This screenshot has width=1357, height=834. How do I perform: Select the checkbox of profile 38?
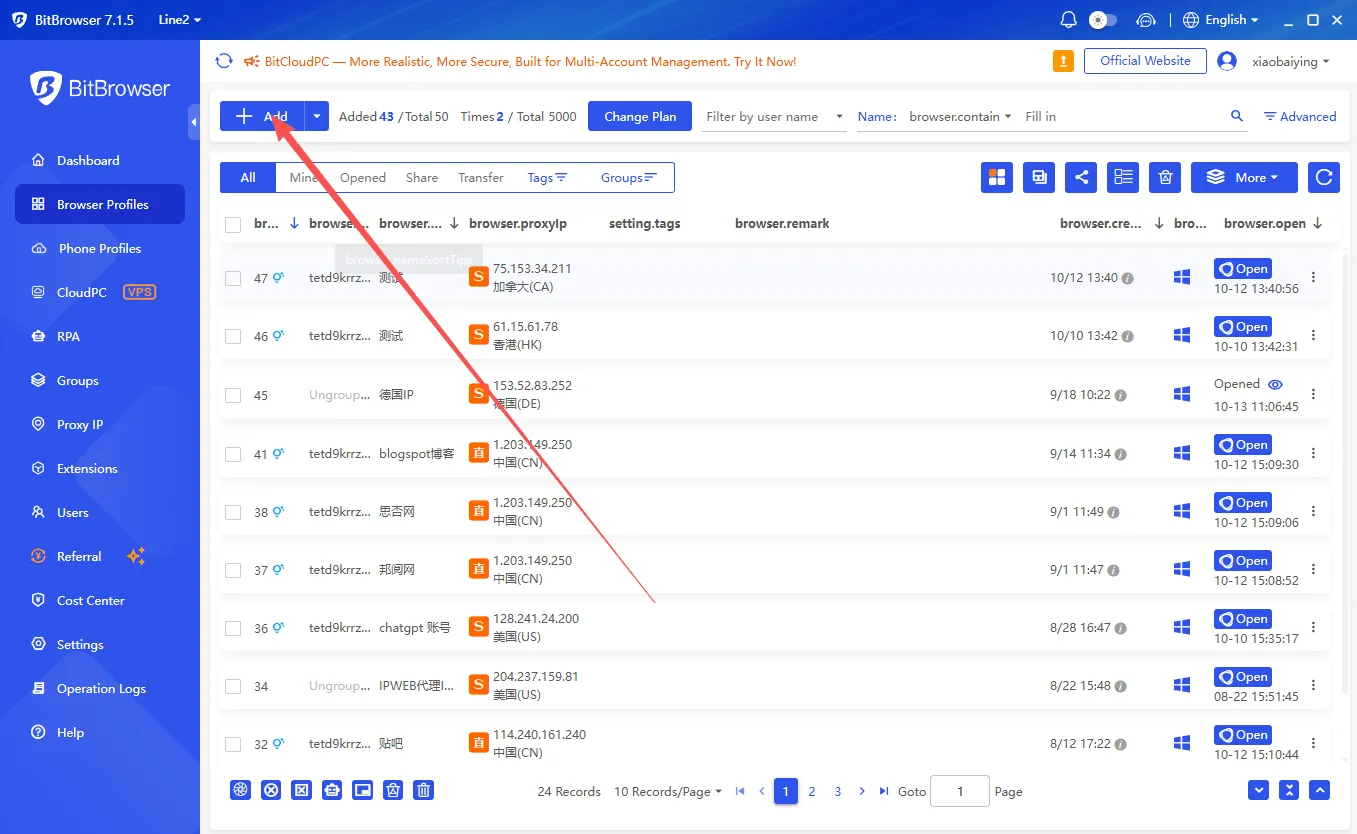pyautogui.click(x=233, y=512)
